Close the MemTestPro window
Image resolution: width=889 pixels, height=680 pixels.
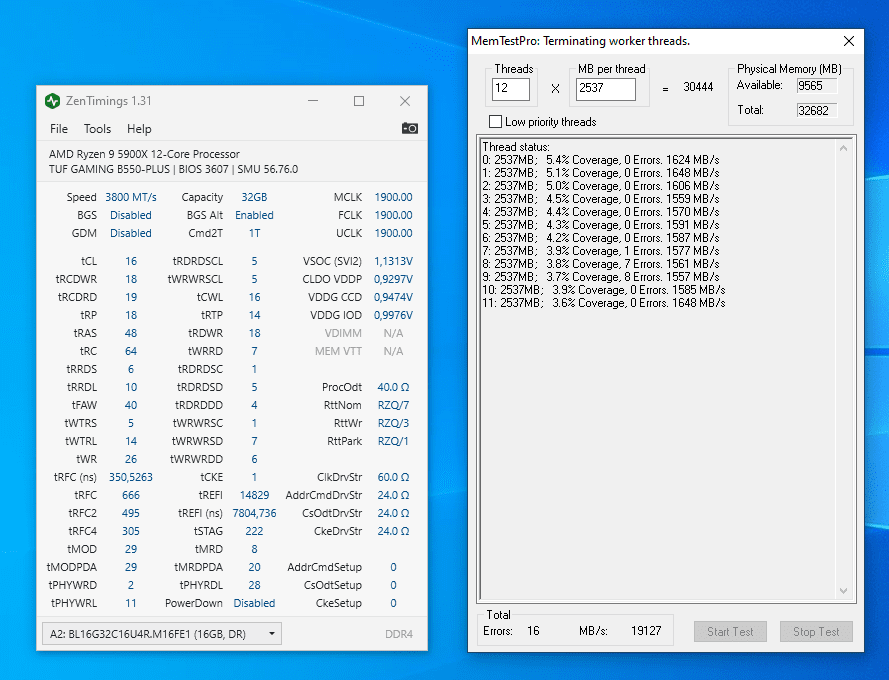849,41
